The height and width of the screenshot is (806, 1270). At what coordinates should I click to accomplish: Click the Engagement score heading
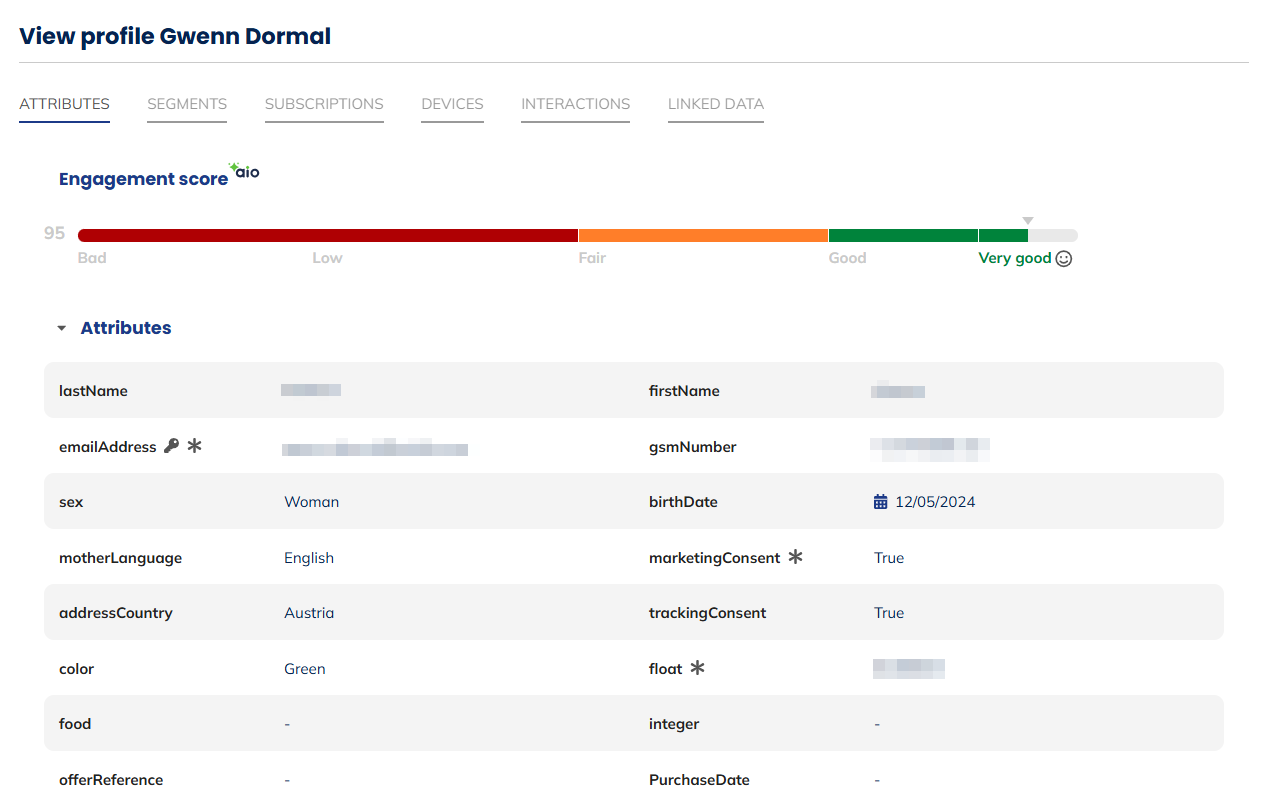tap(143, 179)
